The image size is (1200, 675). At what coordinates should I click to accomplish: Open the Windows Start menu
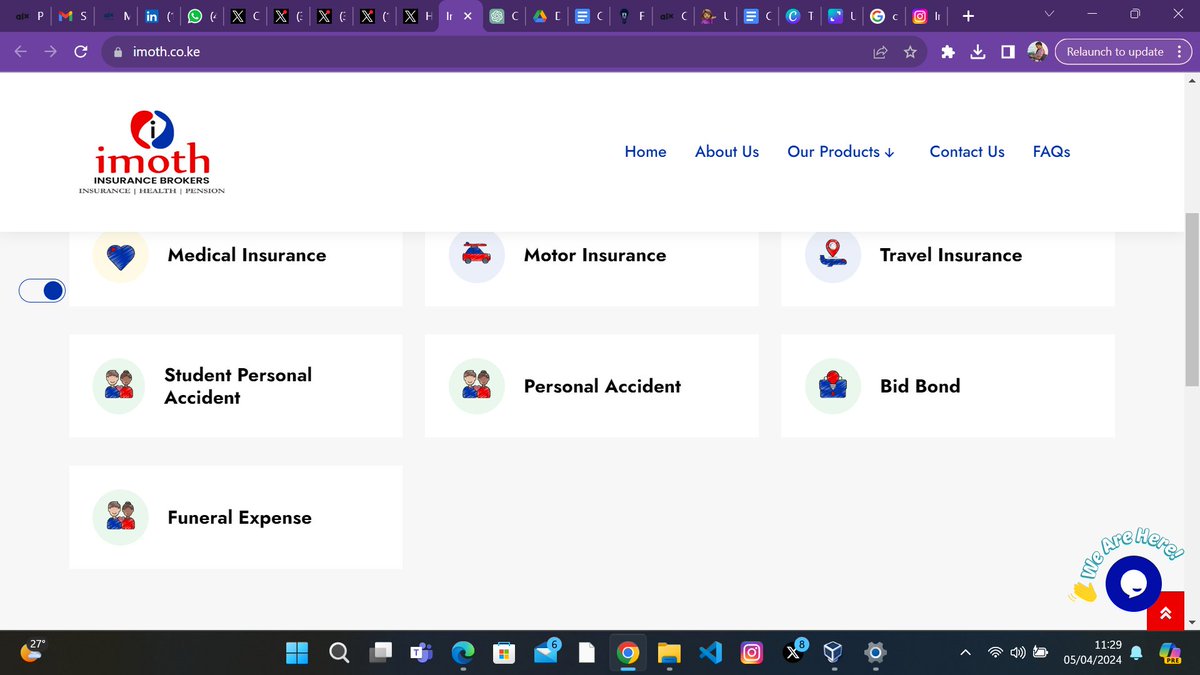(297, 653)
